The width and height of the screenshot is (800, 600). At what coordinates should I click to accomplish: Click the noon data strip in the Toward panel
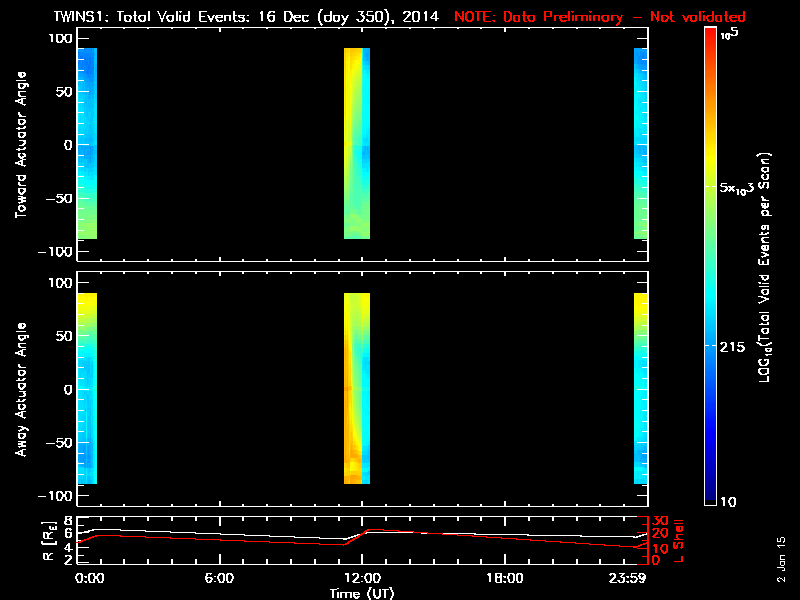point(357,144)
